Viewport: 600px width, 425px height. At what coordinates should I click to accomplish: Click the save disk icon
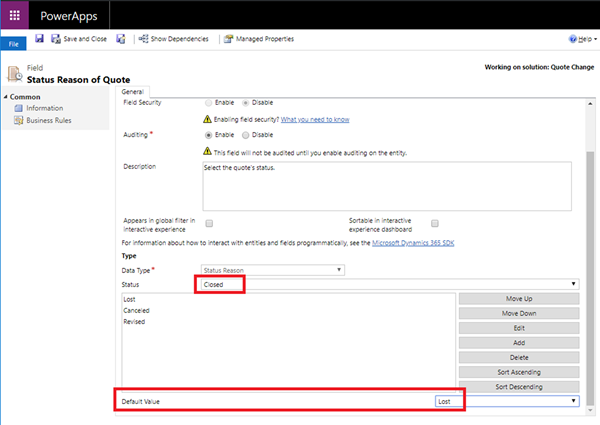point(39,39)
